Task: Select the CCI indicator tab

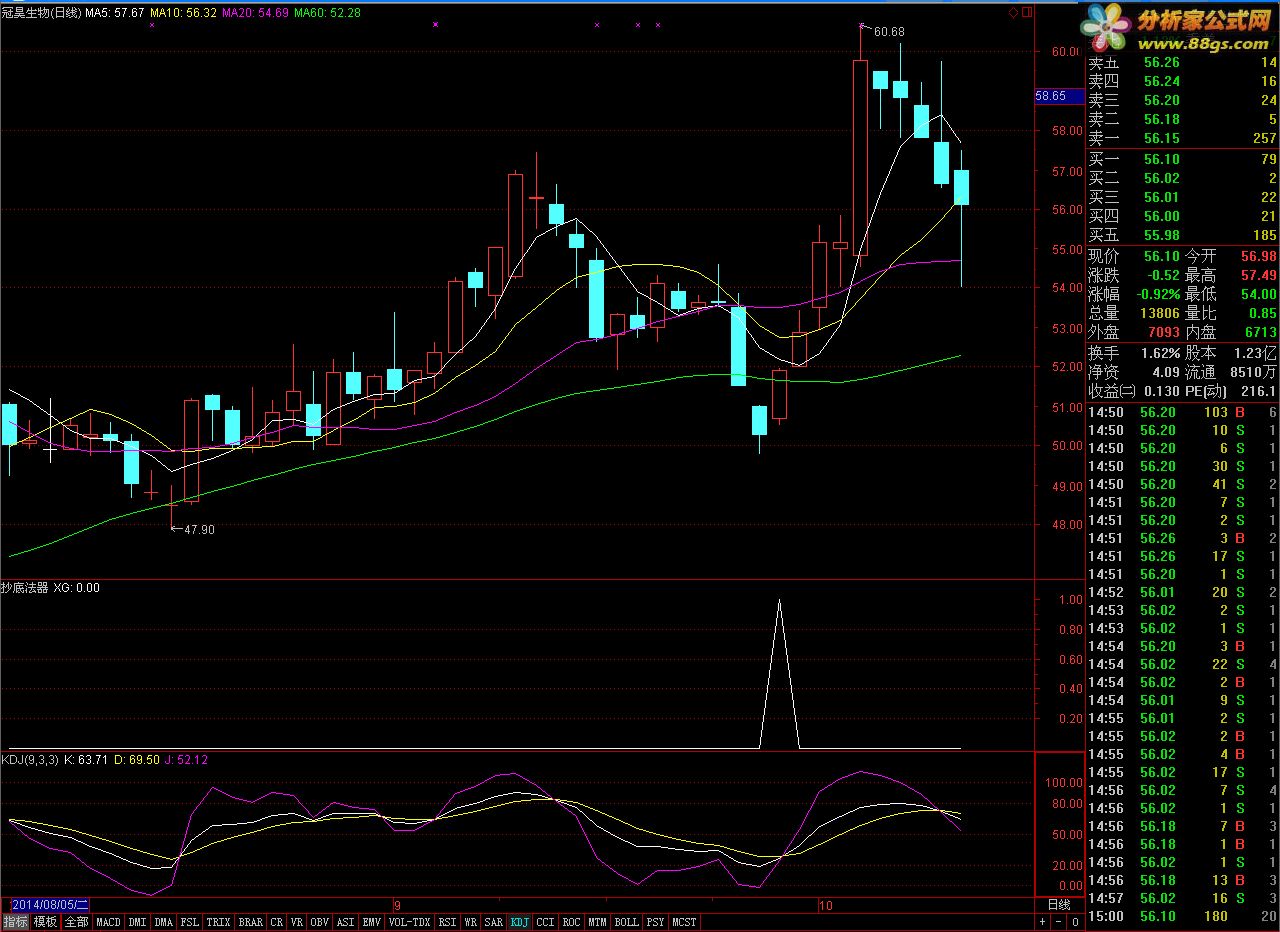Action: click(x=546, y=922)
